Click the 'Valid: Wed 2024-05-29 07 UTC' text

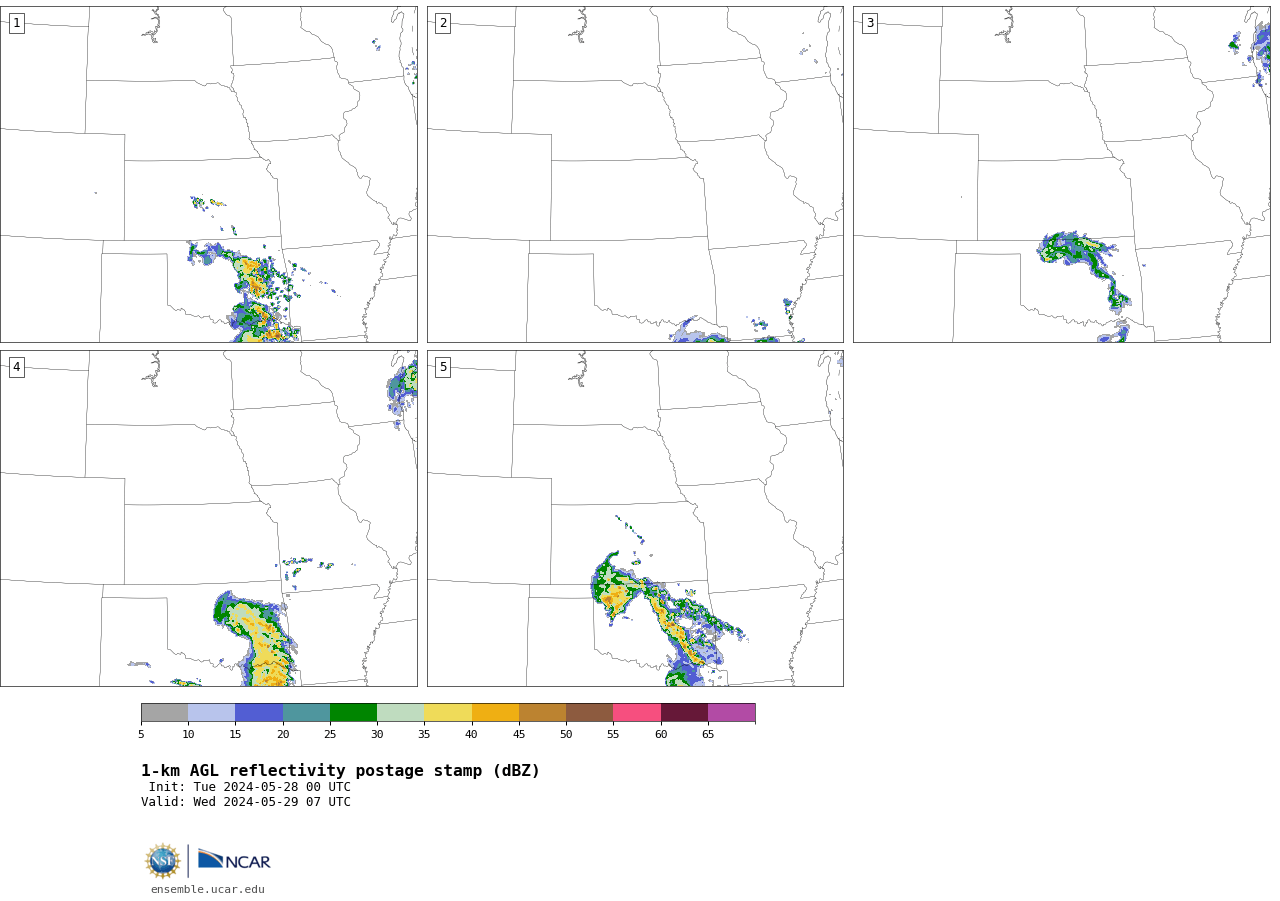click(246, 802)
